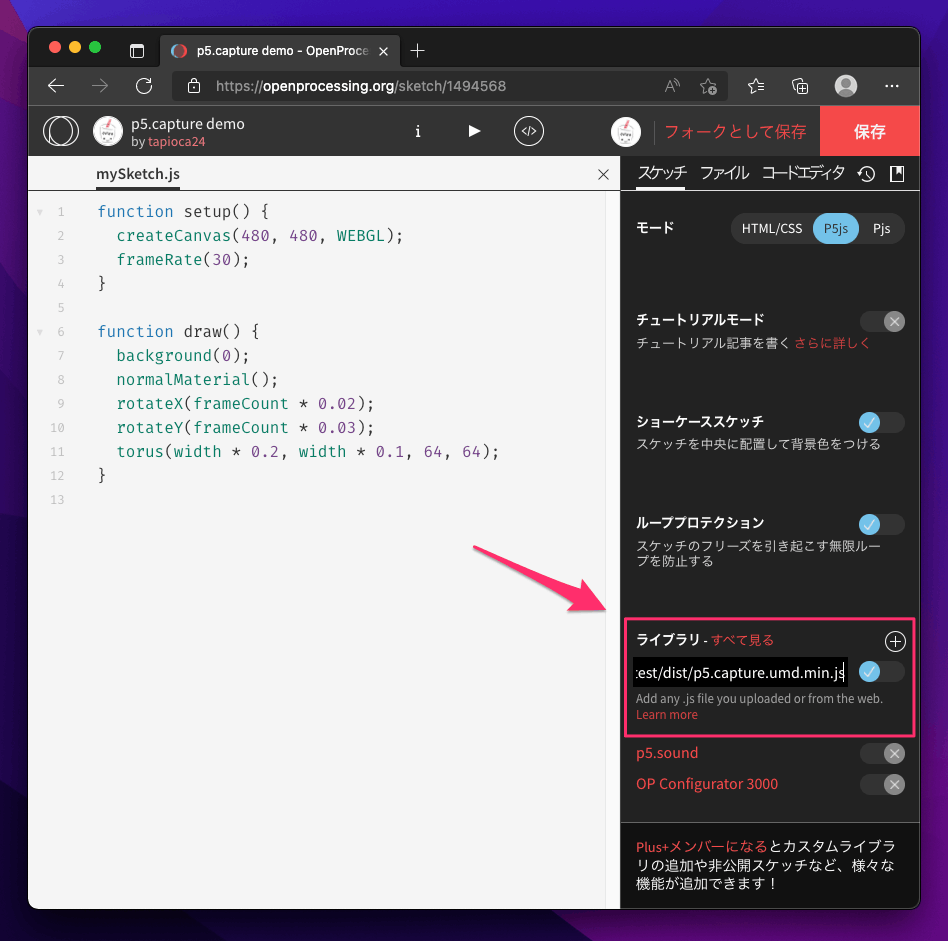Switch to the ファイル tab
The image size is (948, 941).
724,172
